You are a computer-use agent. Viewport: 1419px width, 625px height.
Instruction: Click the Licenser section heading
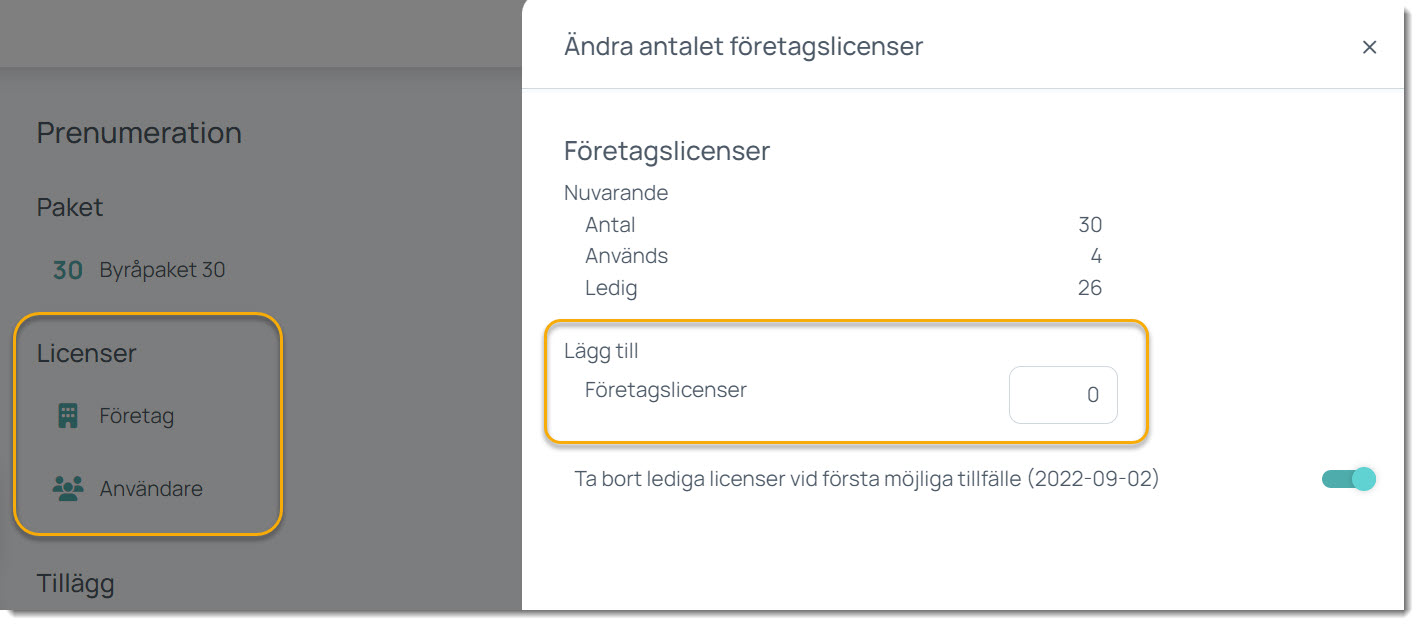tap(86, 353)
